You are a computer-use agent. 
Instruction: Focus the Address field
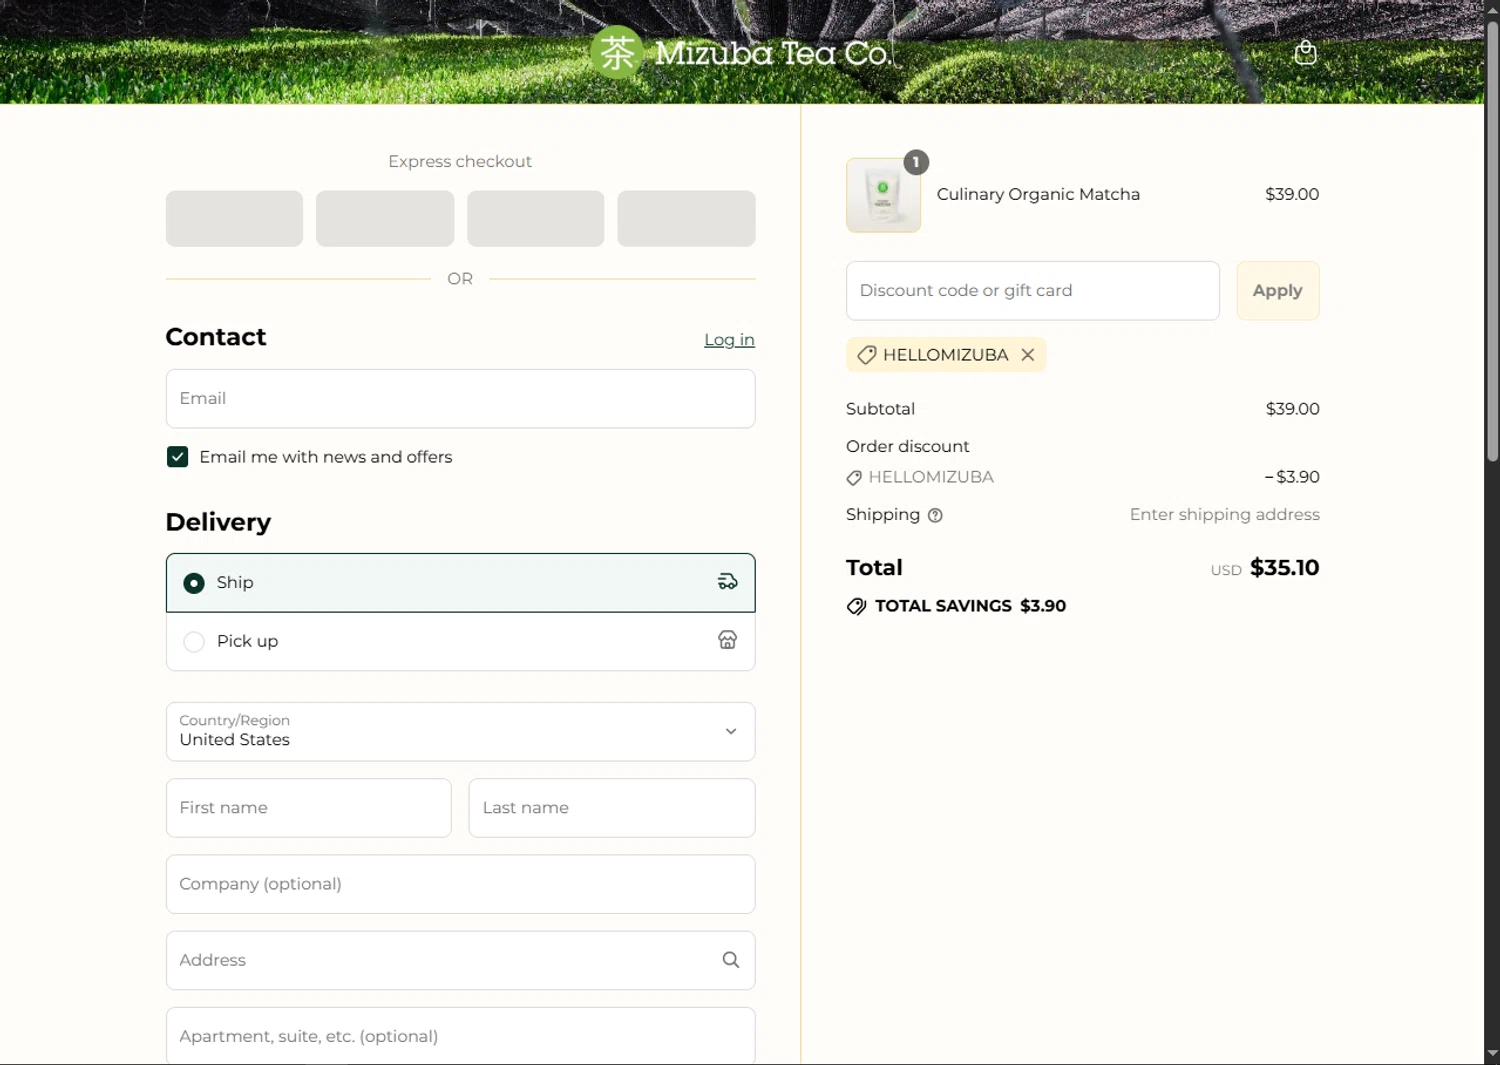[460, 960]
